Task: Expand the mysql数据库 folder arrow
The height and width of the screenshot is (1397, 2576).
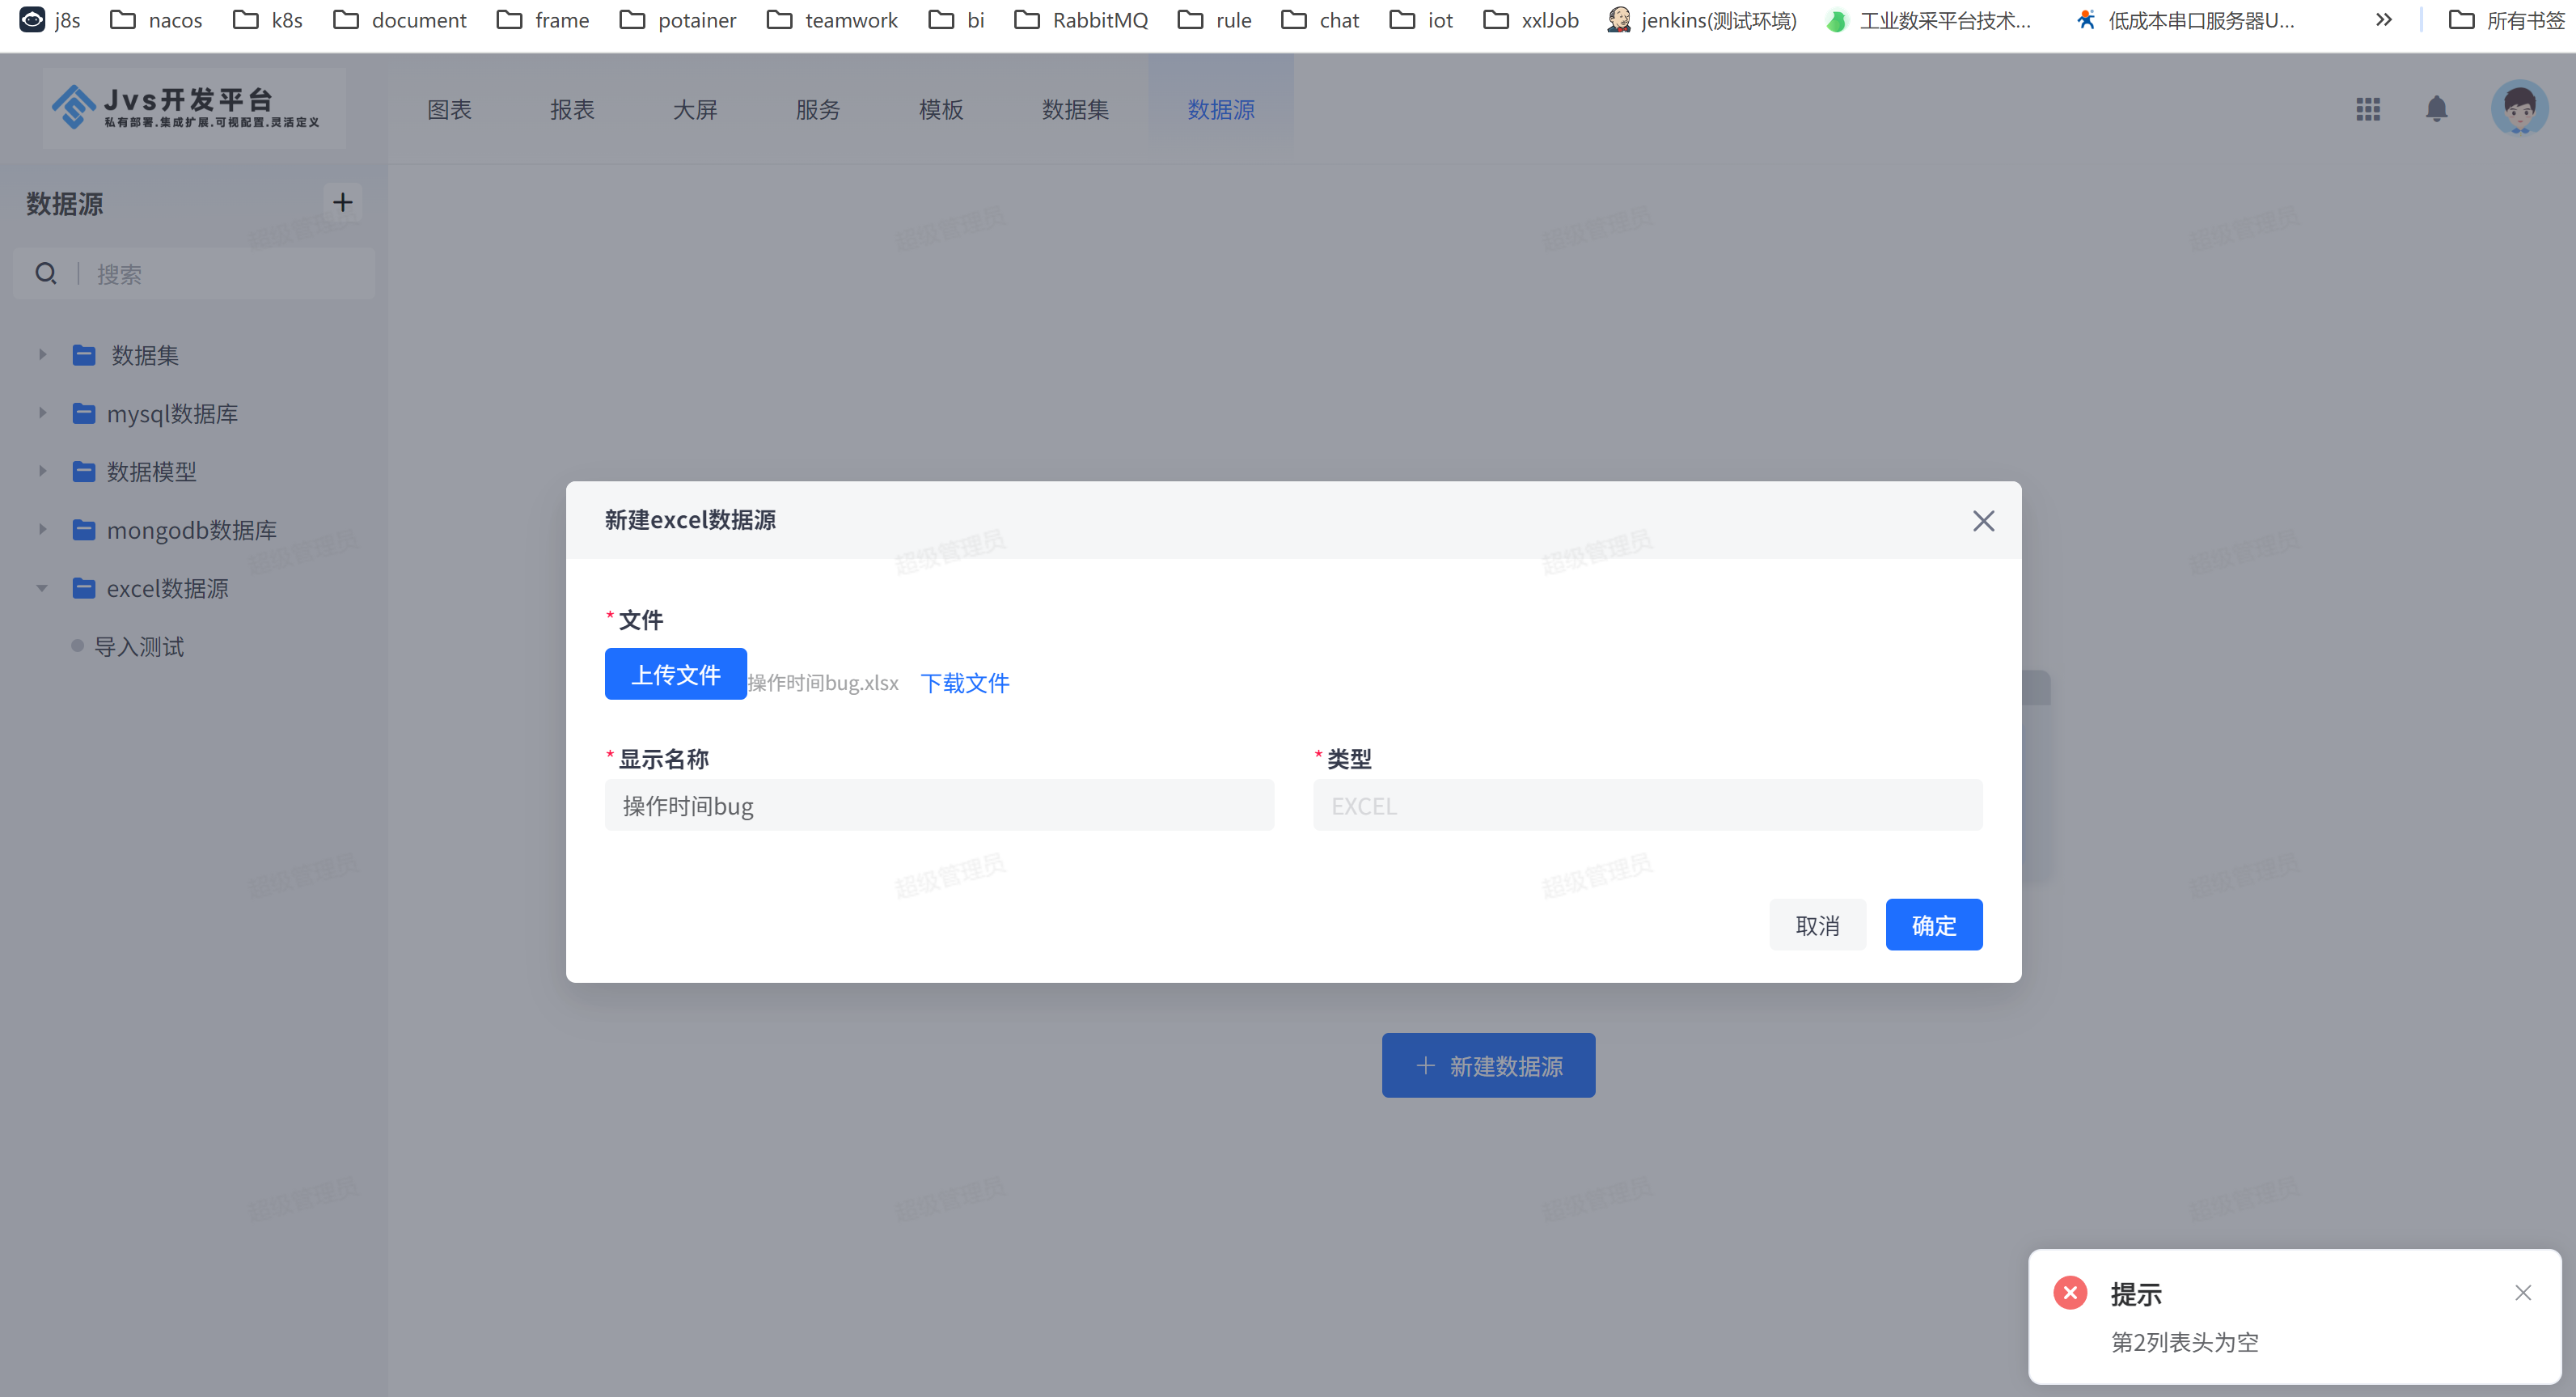Action: (42, 413)
